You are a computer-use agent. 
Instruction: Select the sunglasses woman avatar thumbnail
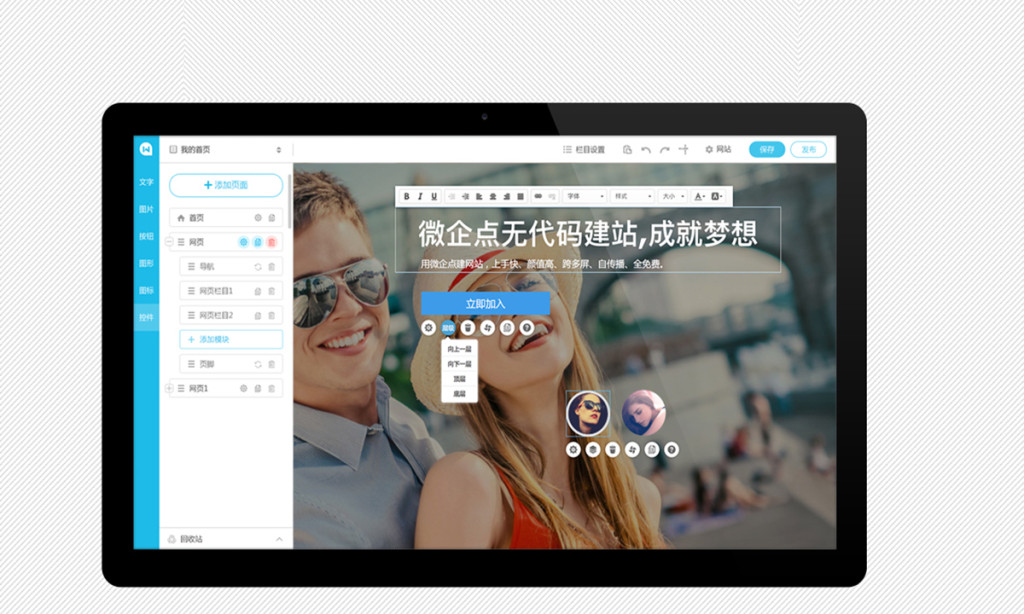(588, 413)
